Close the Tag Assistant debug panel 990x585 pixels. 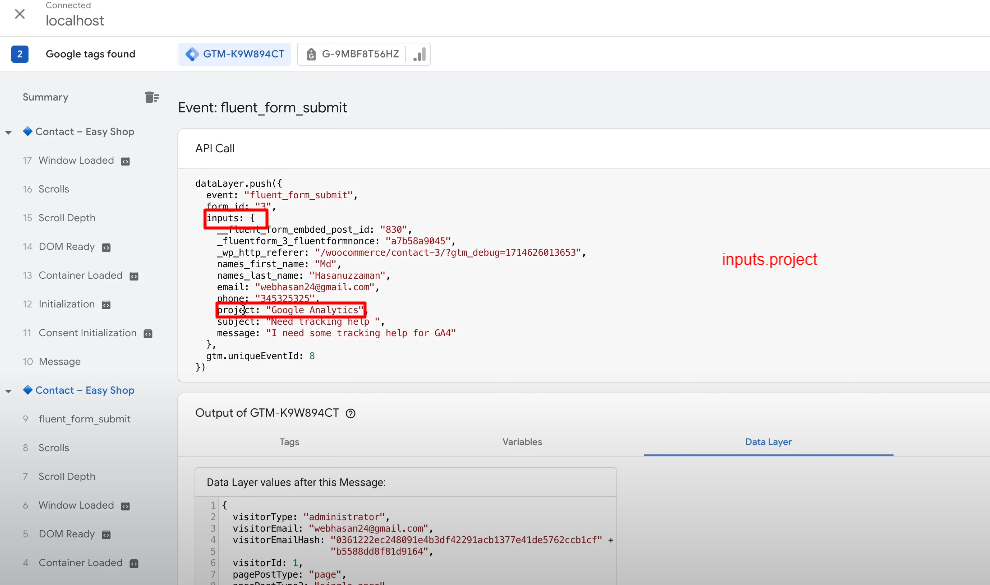pyautogui.click(x=20, y=14)
